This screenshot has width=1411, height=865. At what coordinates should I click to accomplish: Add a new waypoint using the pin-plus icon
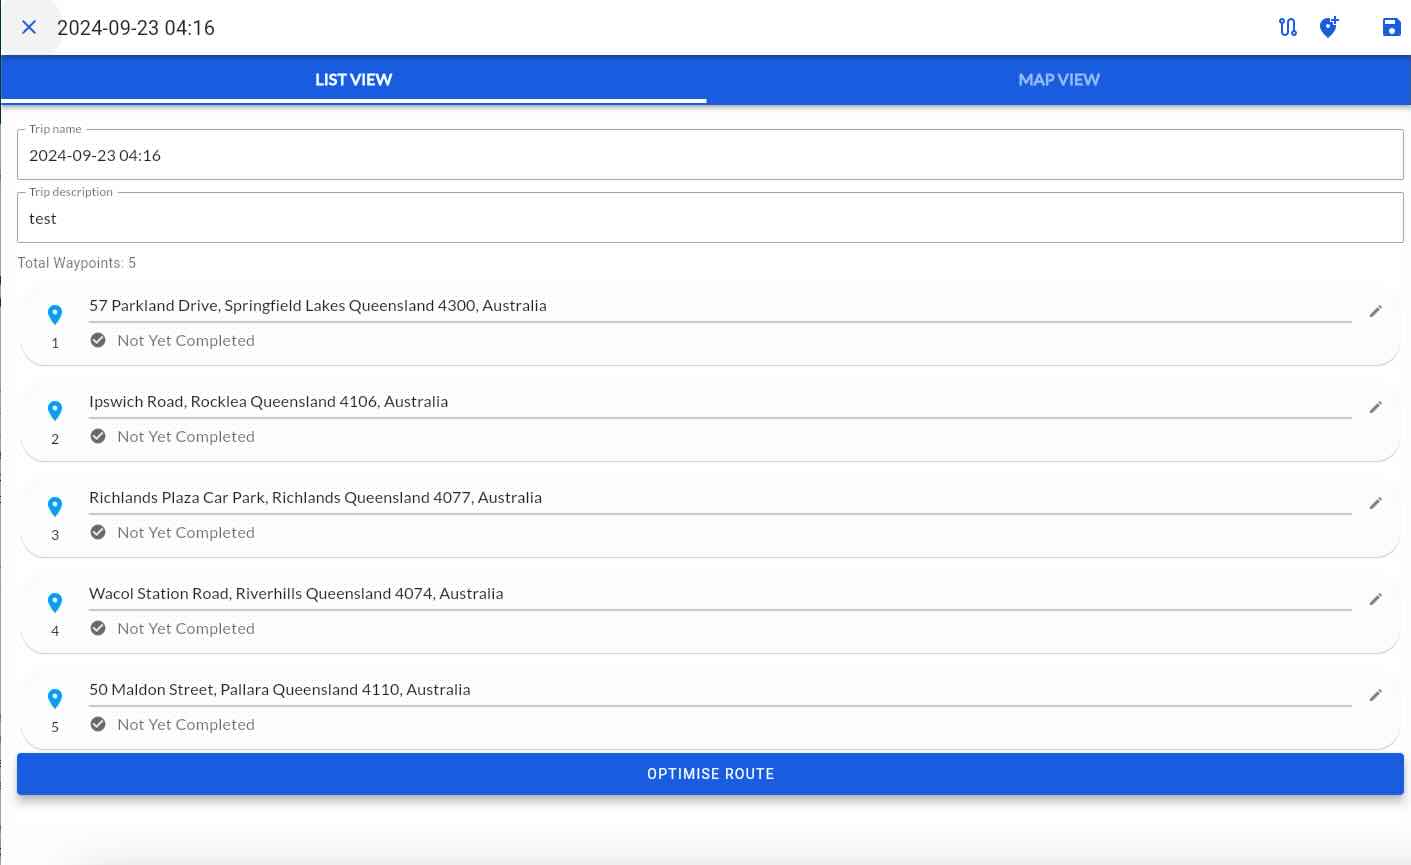click(1329, 27)
